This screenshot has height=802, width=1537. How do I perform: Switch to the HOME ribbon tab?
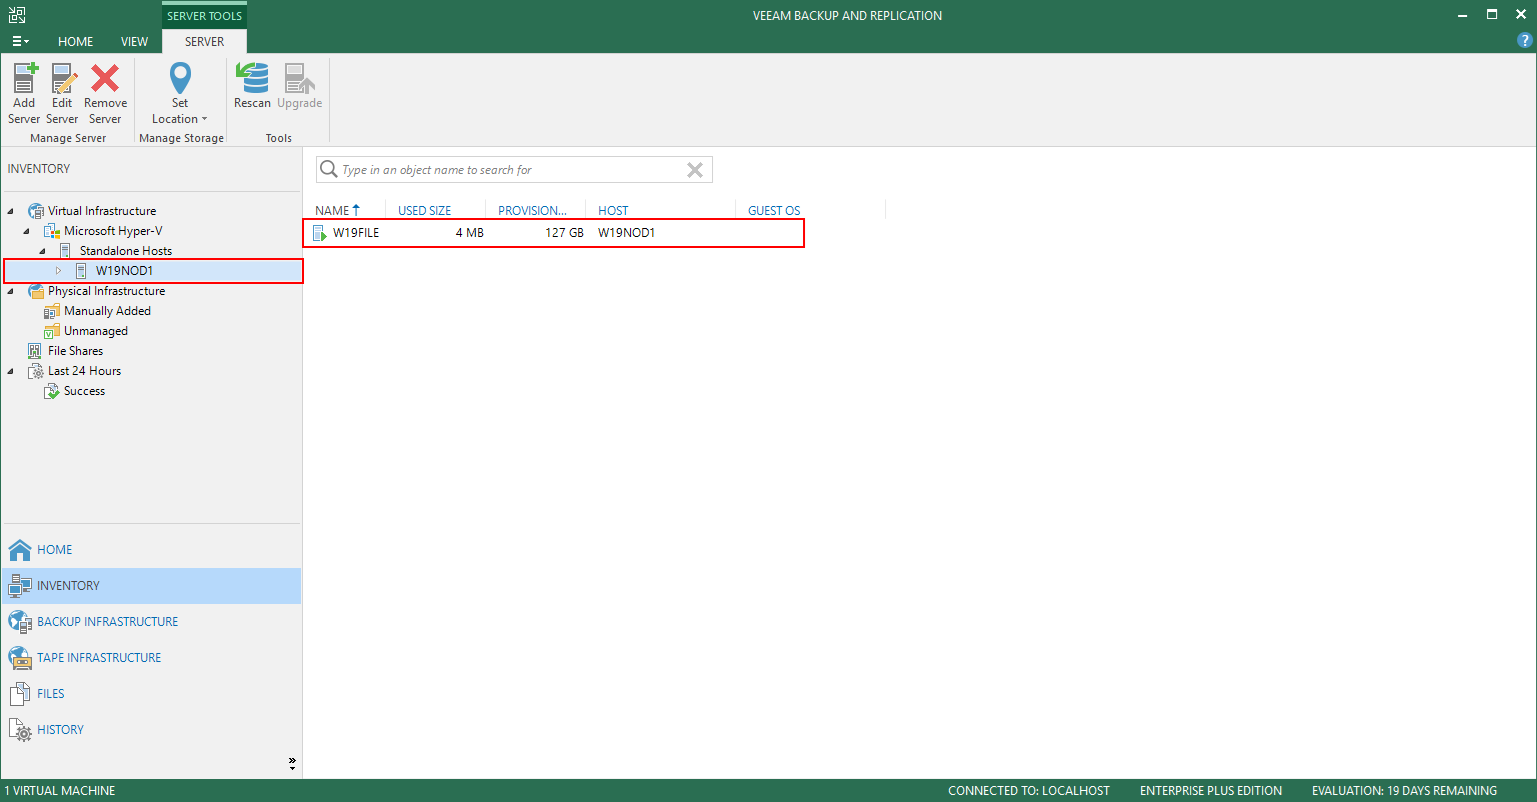76,42
